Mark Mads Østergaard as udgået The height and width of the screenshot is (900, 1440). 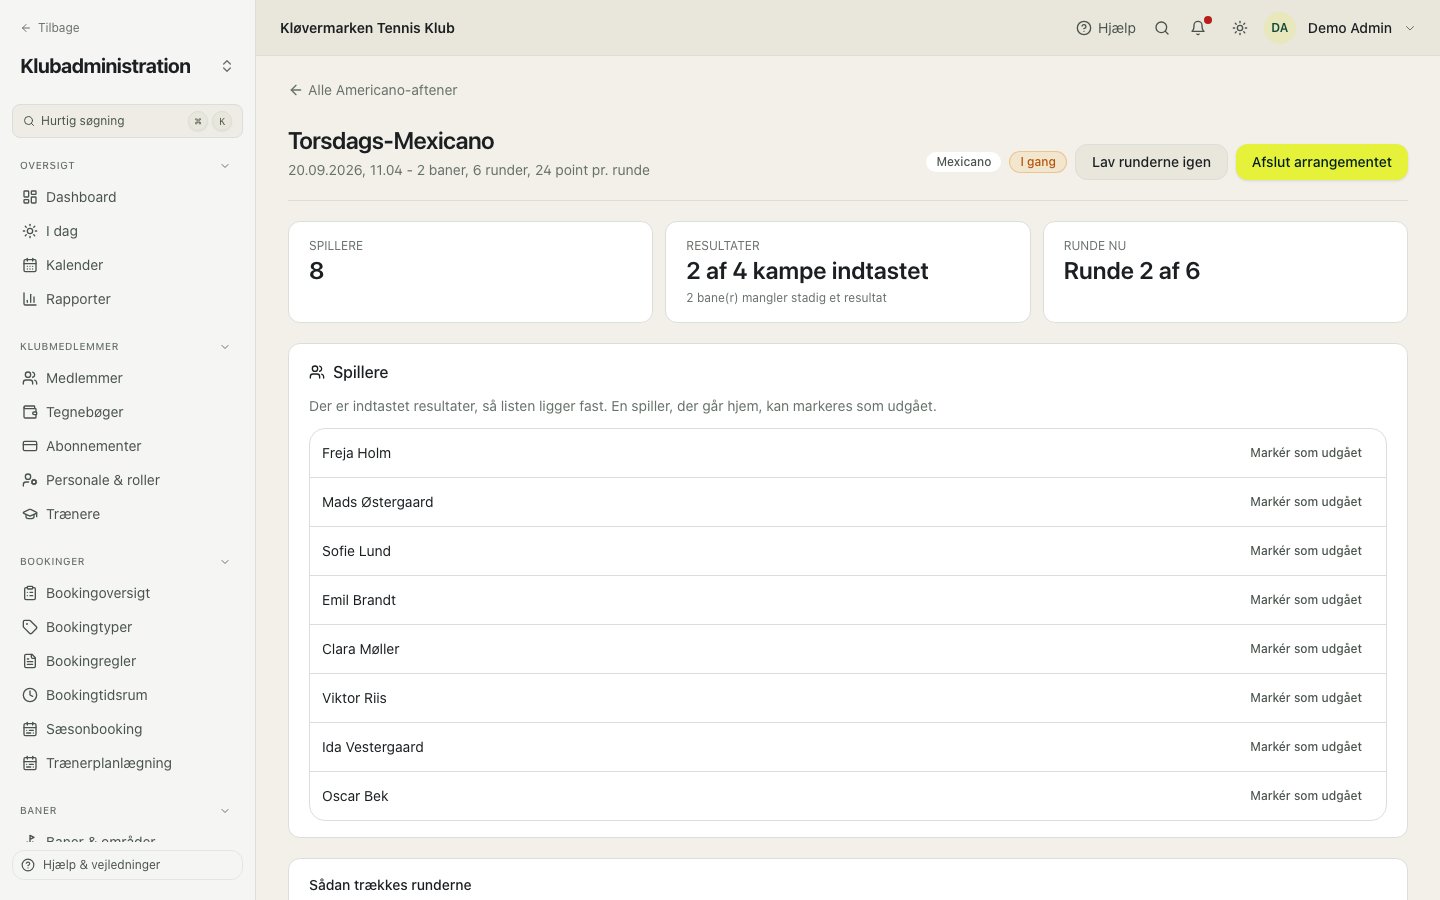tap(1306, 502)
